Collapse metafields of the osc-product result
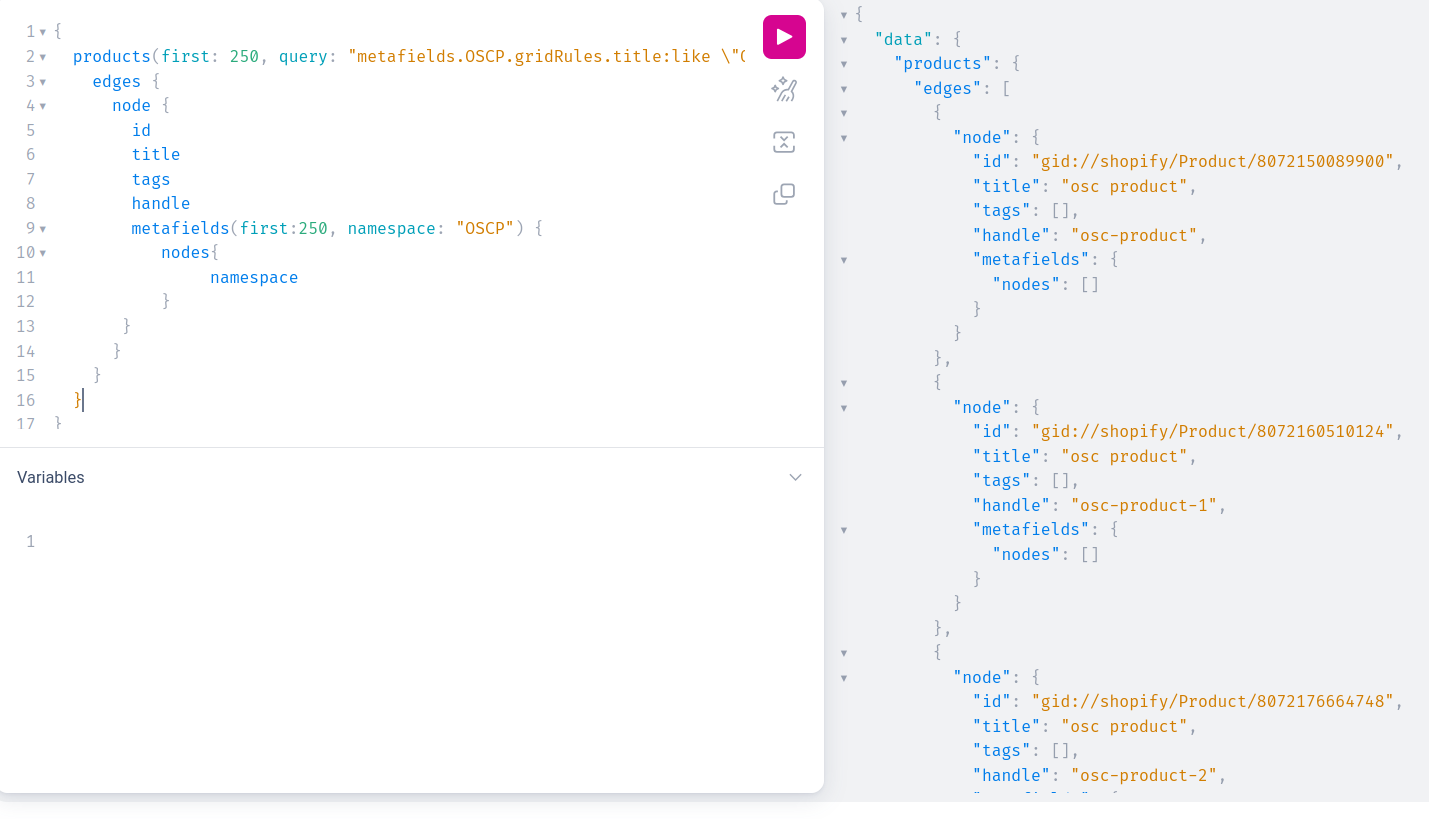 click(844, 260)
